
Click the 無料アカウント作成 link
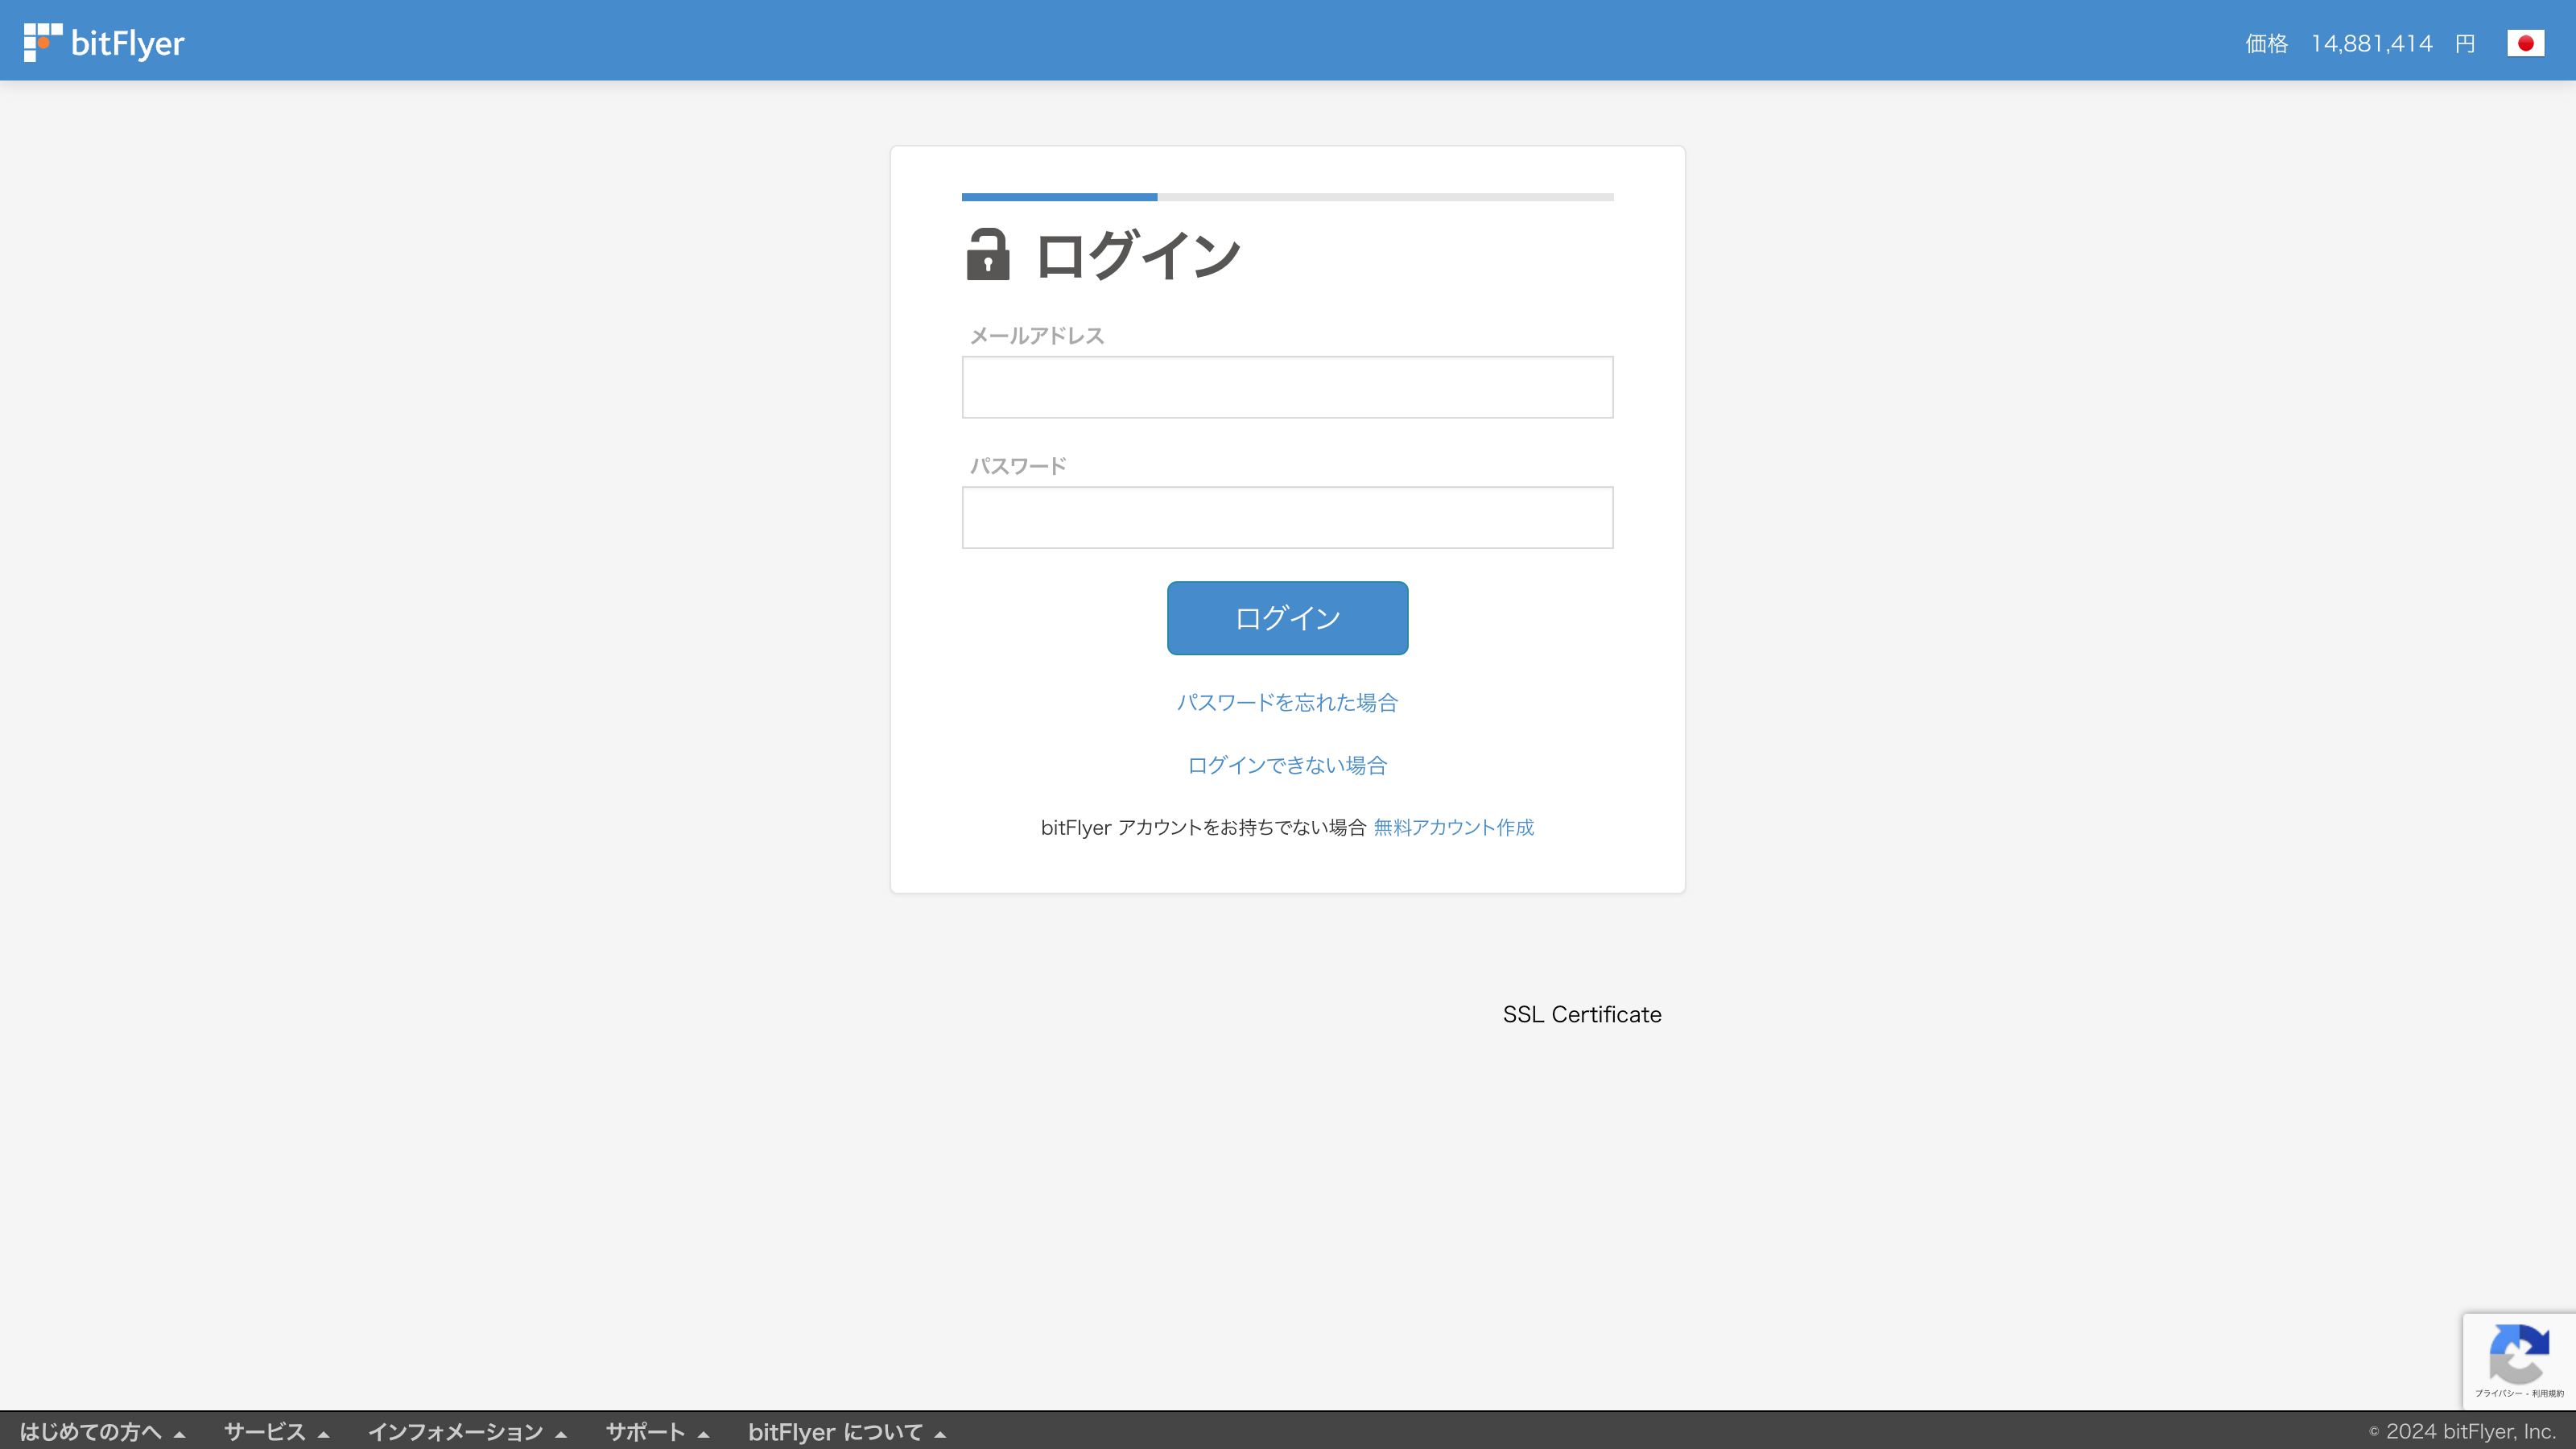(1453, 827)
